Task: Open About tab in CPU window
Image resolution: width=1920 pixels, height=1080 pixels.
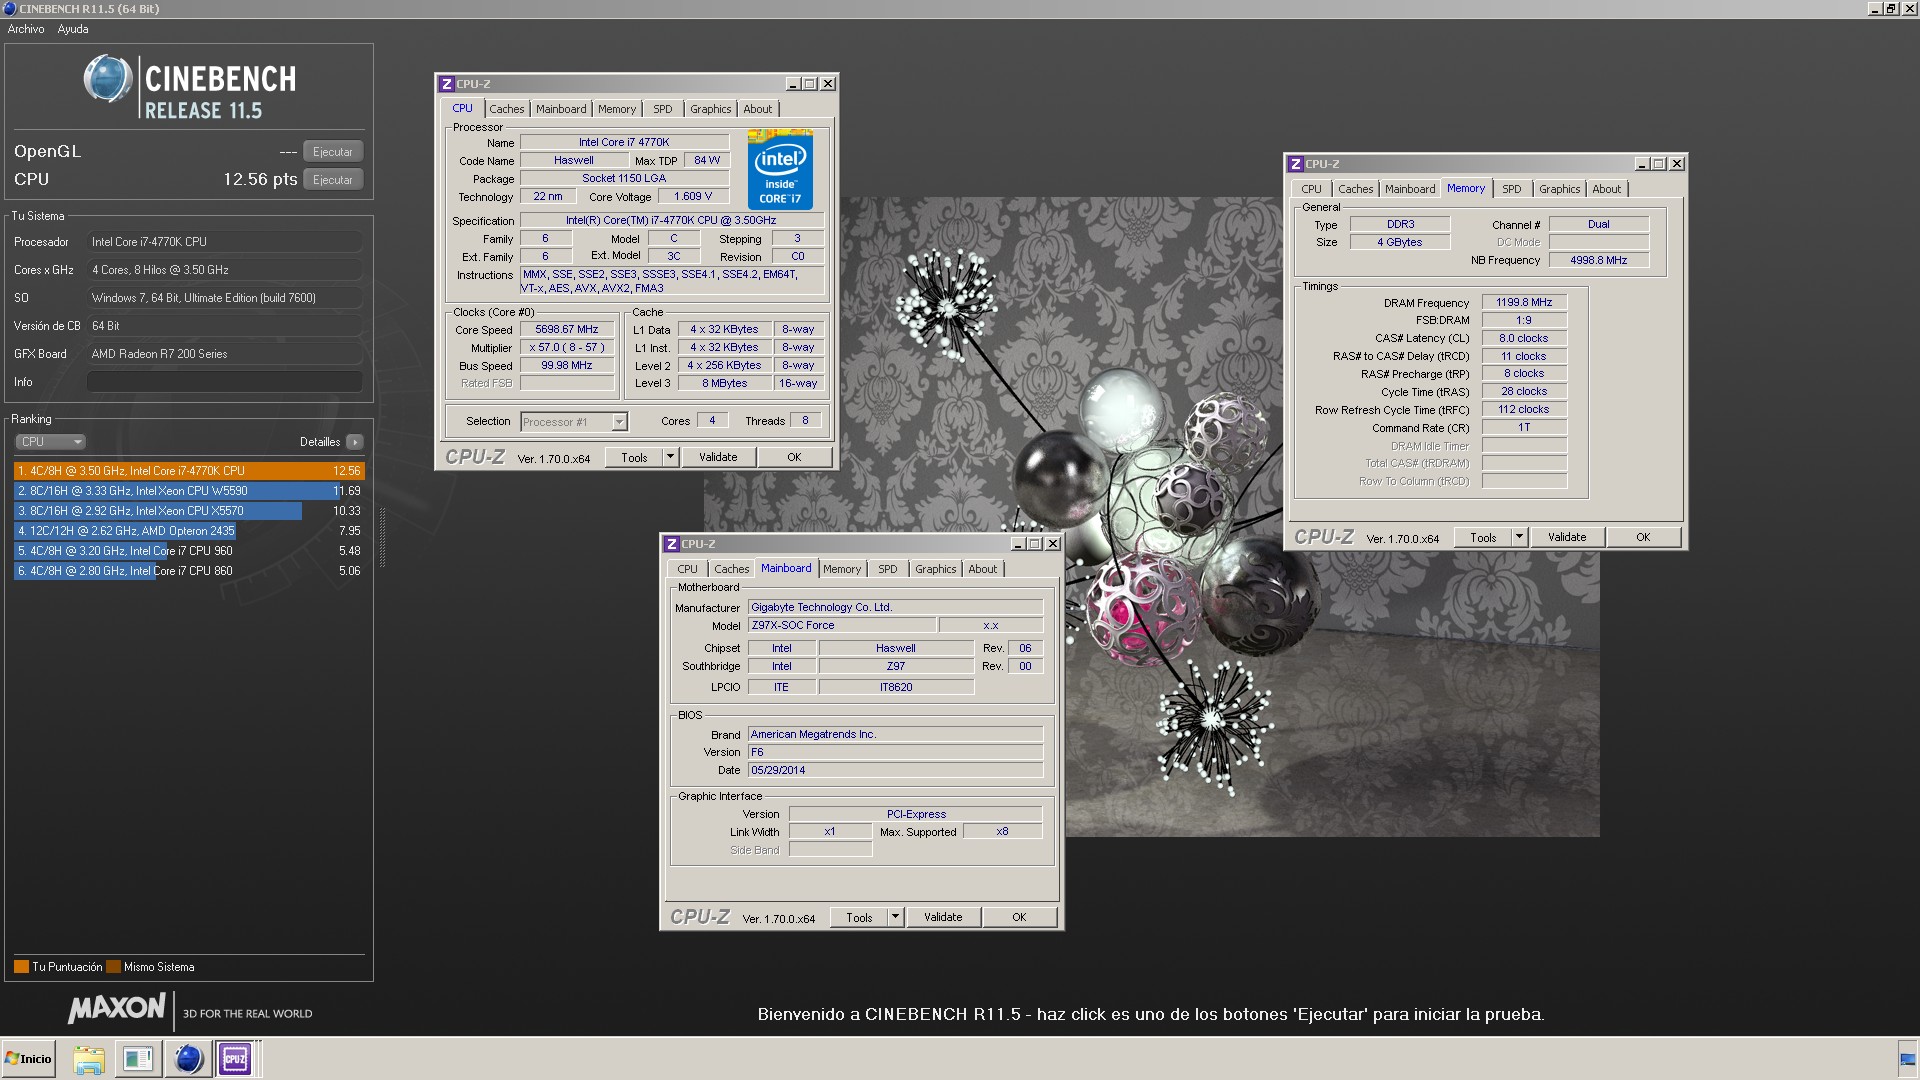Action: click(758, 109)
